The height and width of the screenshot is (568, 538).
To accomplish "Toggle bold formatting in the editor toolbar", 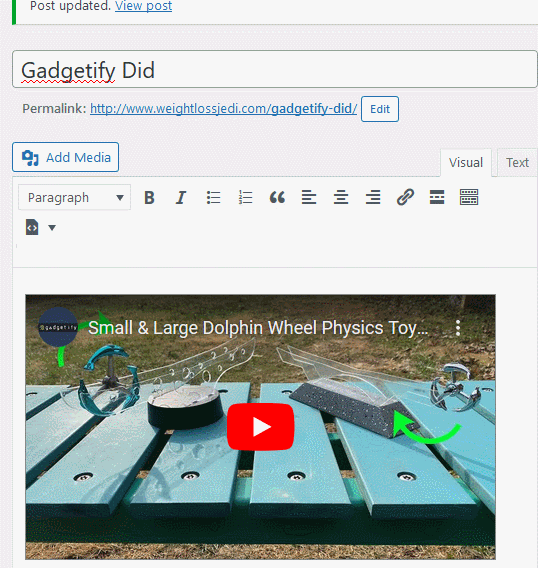I will [x=149, y=197].
